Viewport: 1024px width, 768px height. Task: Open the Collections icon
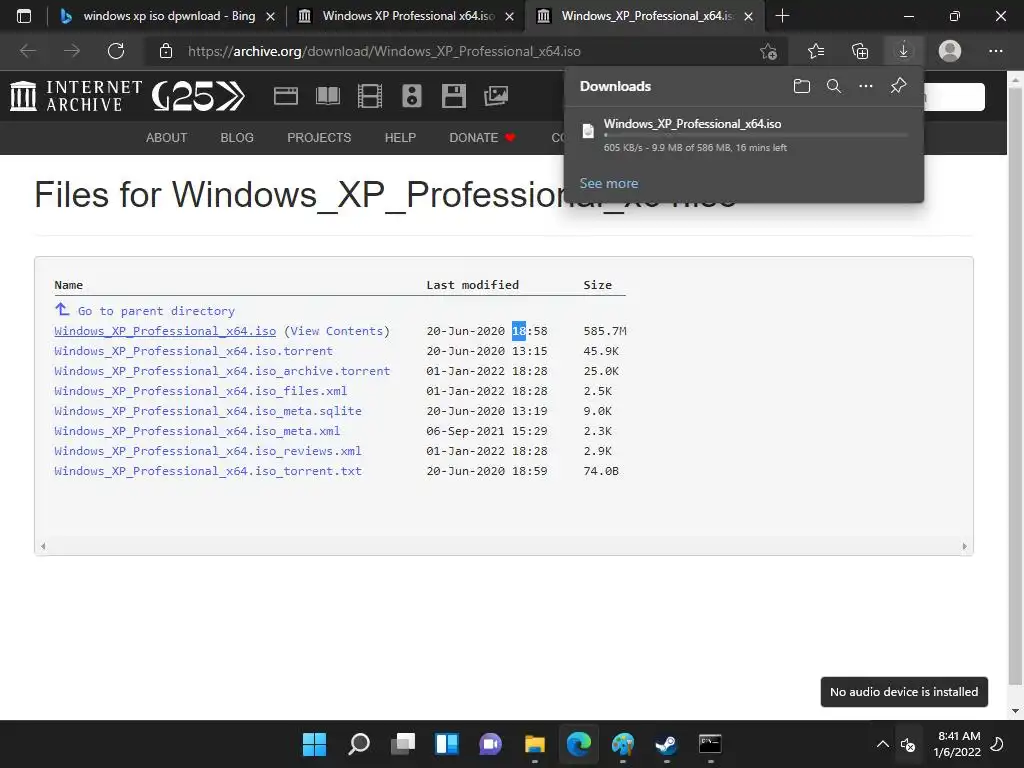[x=860, y=51]
